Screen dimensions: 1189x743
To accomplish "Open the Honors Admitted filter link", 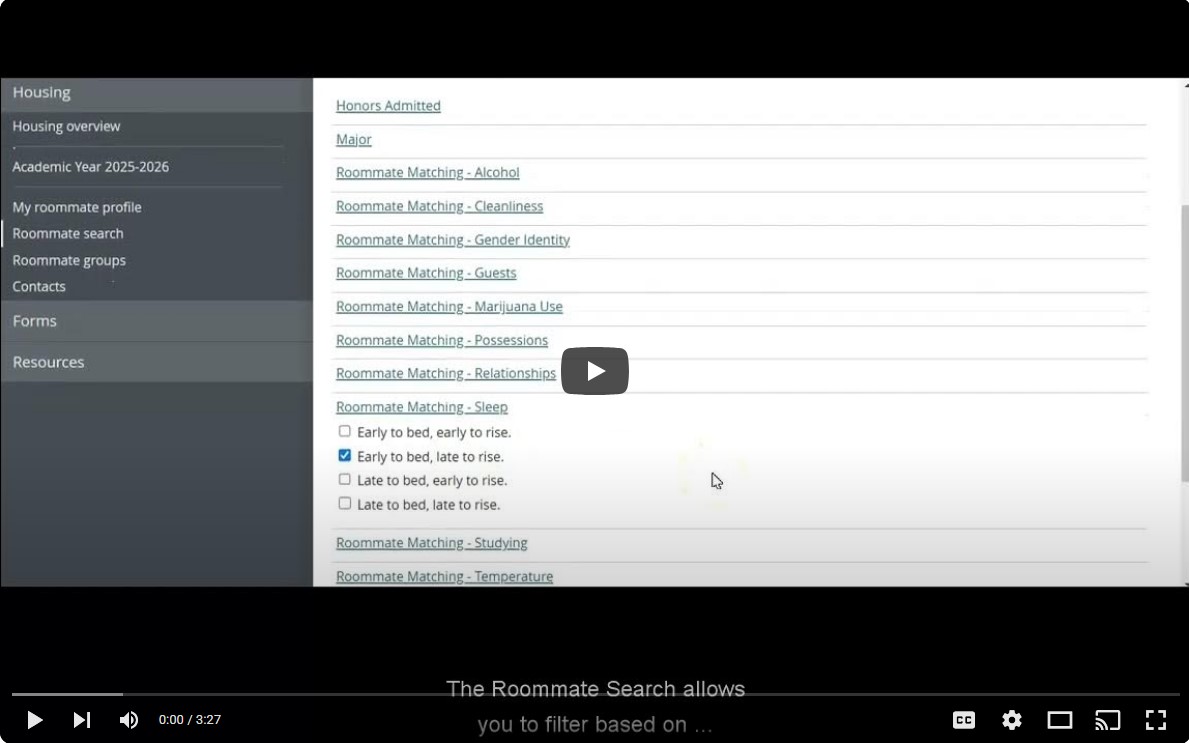I will click(x=388, y=106).
